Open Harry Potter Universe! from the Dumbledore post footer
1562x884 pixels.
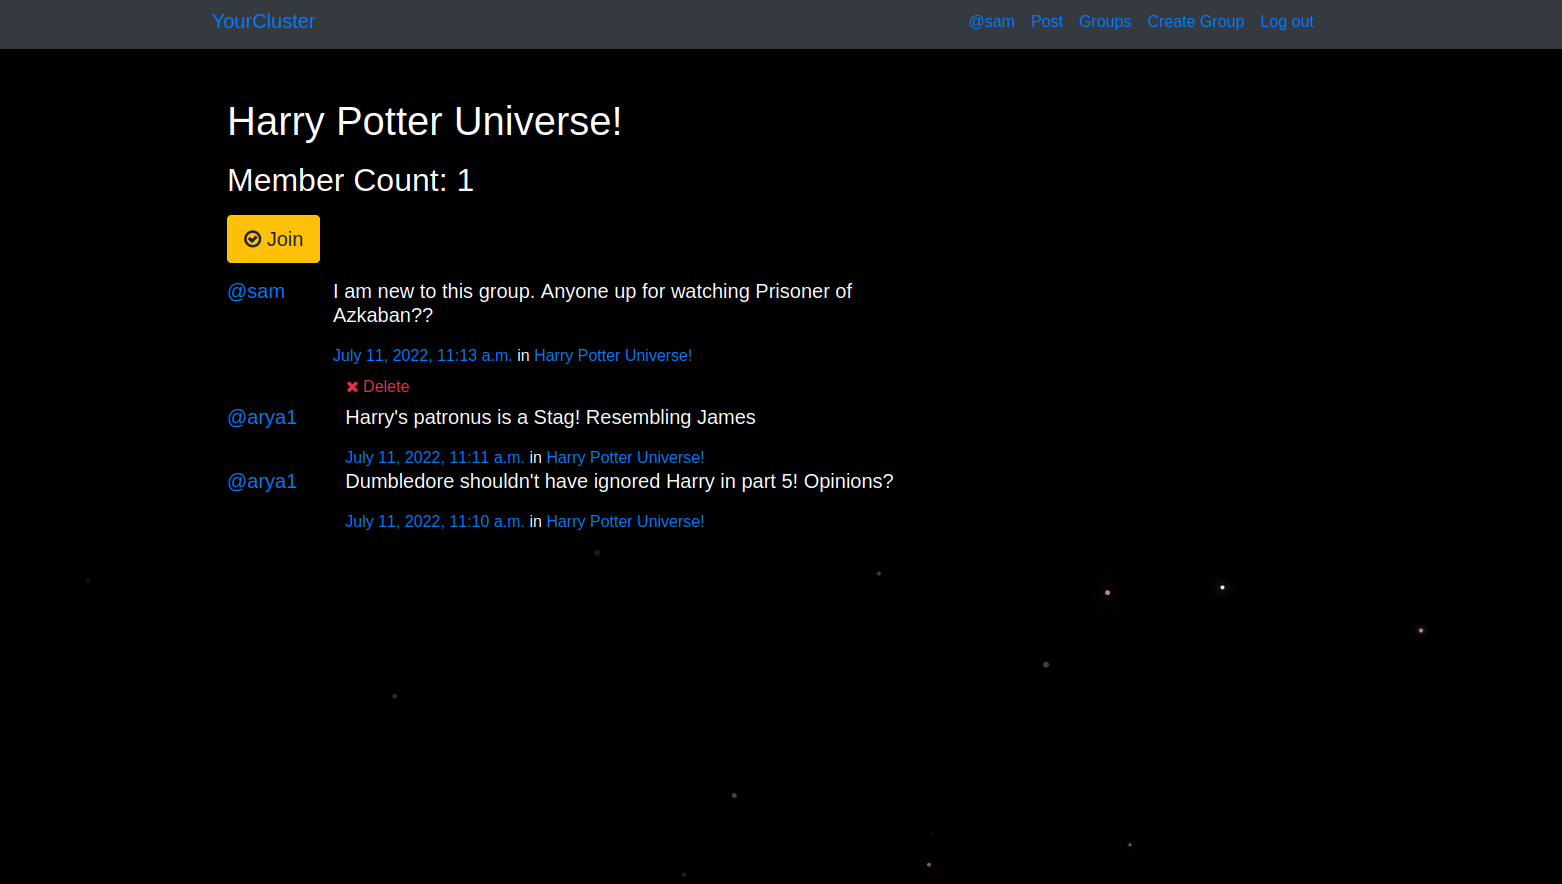(625, 521)
